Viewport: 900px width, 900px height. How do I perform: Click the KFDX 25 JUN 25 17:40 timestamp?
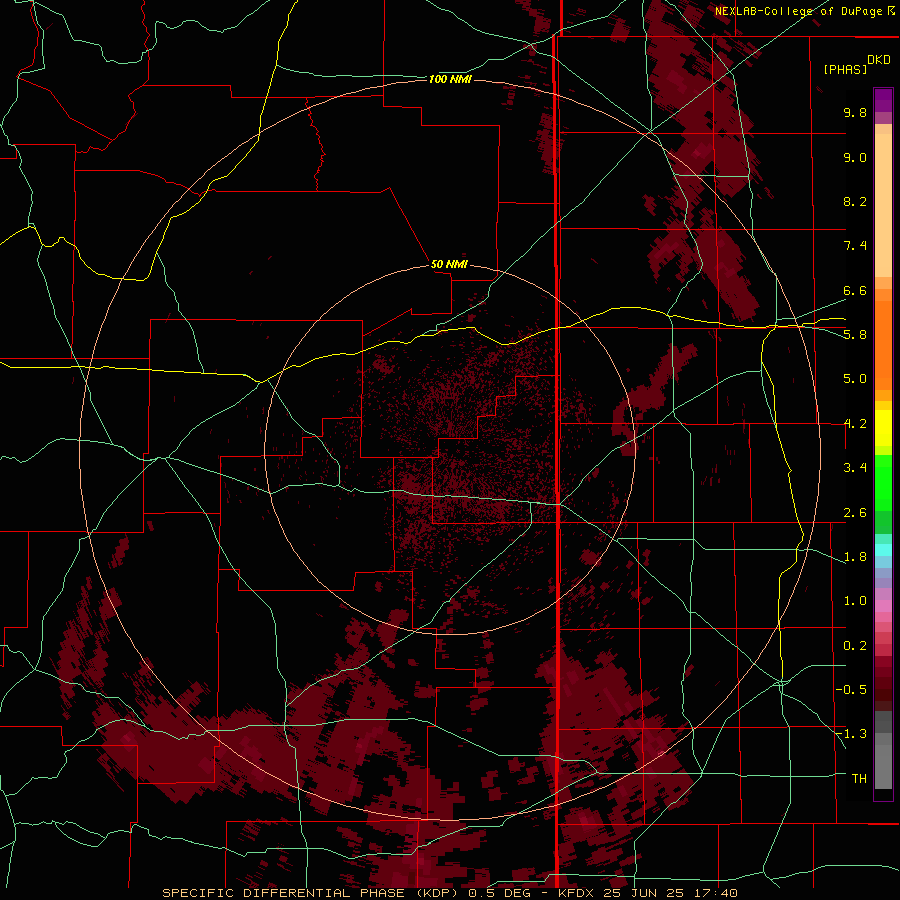(647, 893)
